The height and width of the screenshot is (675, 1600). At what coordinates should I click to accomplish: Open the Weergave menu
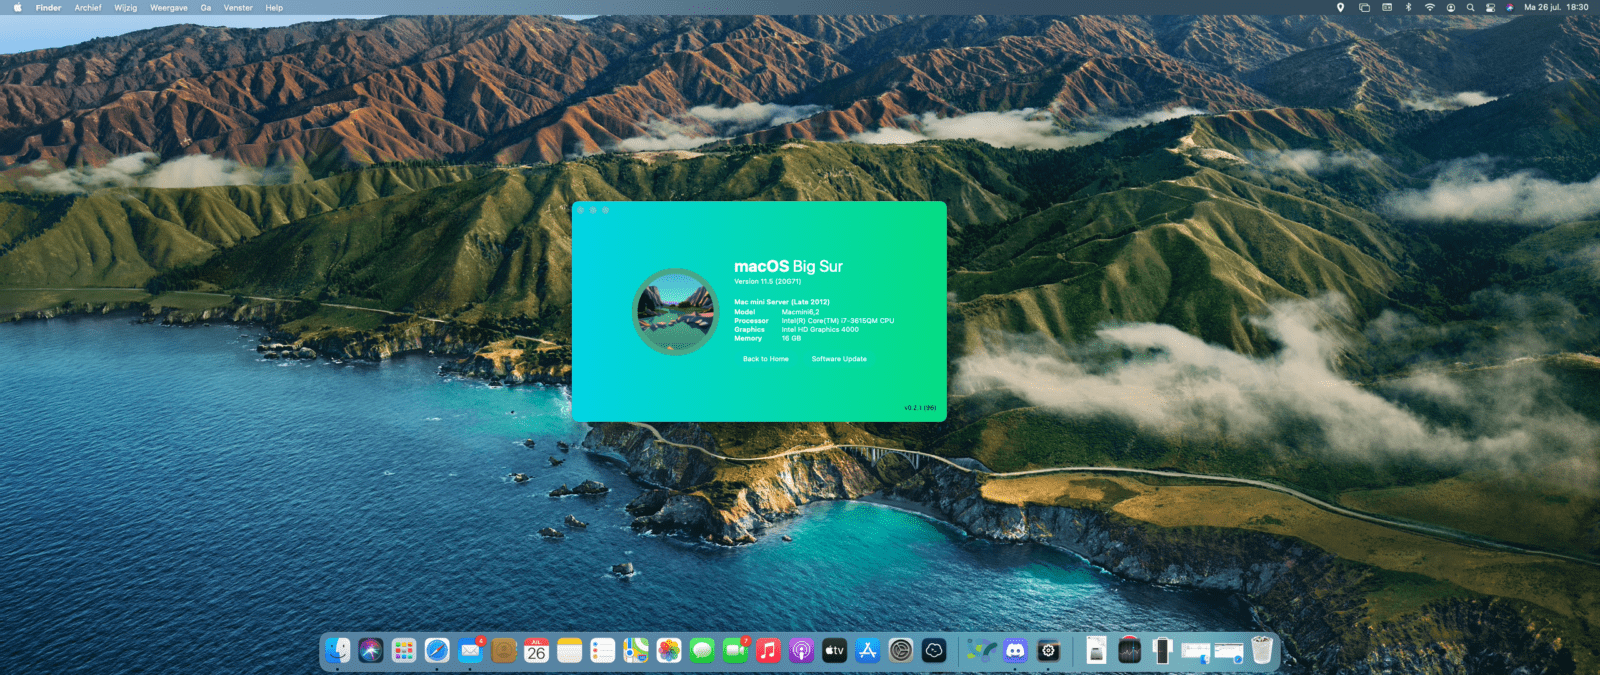click(x=169, y=7)
